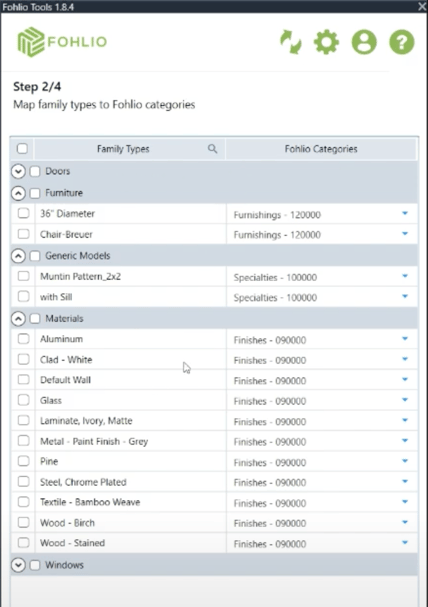The width and height of the screenshot is (428, 607).
Task: Open category dropdown for Glass
Action: tap(405, 400)
